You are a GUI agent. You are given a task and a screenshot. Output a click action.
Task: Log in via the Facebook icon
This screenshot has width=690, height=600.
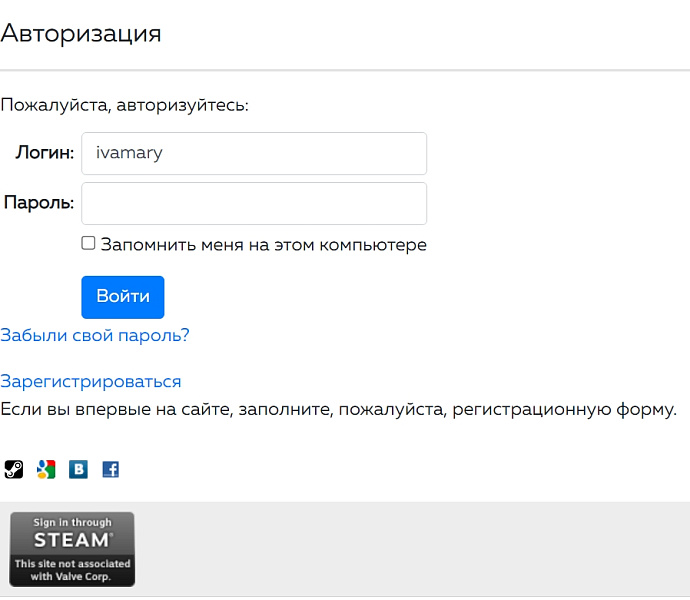tap(110, 469)
